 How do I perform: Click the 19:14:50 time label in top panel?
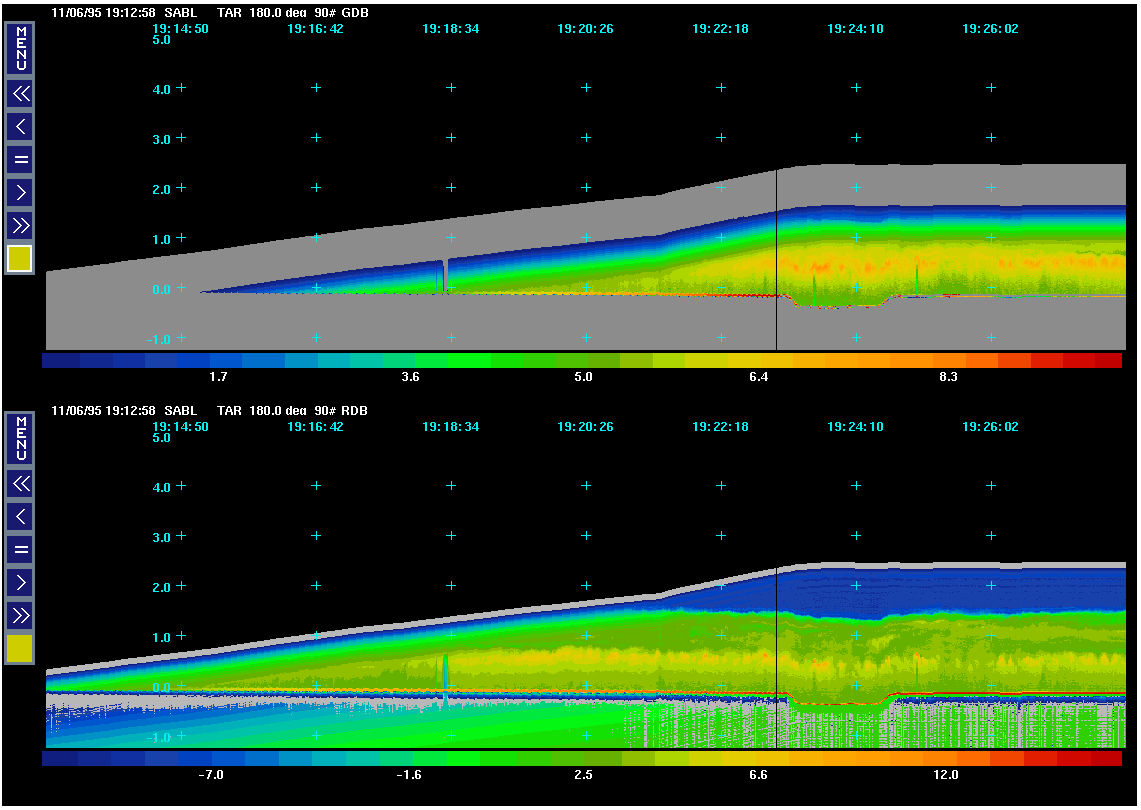(180, 29)
